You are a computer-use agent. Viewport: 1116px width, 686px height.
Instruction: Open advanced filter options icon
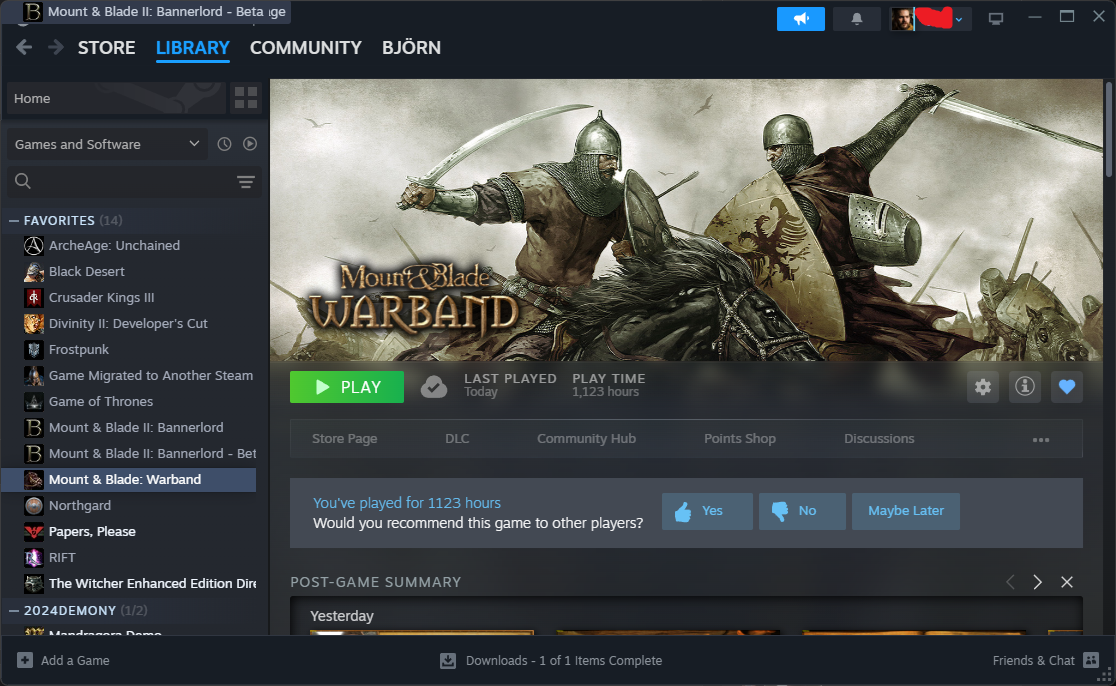coord(246,181)
